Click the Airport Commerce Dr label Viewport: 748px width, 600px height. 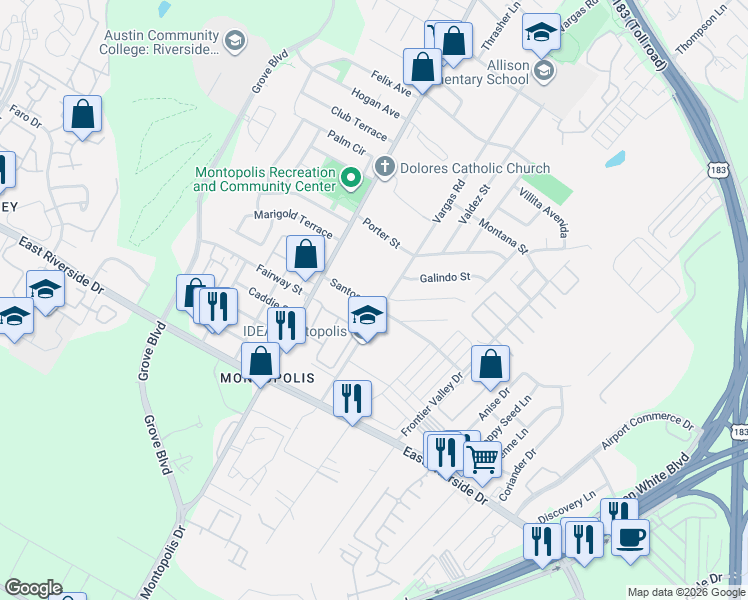(x=647, y=430)
